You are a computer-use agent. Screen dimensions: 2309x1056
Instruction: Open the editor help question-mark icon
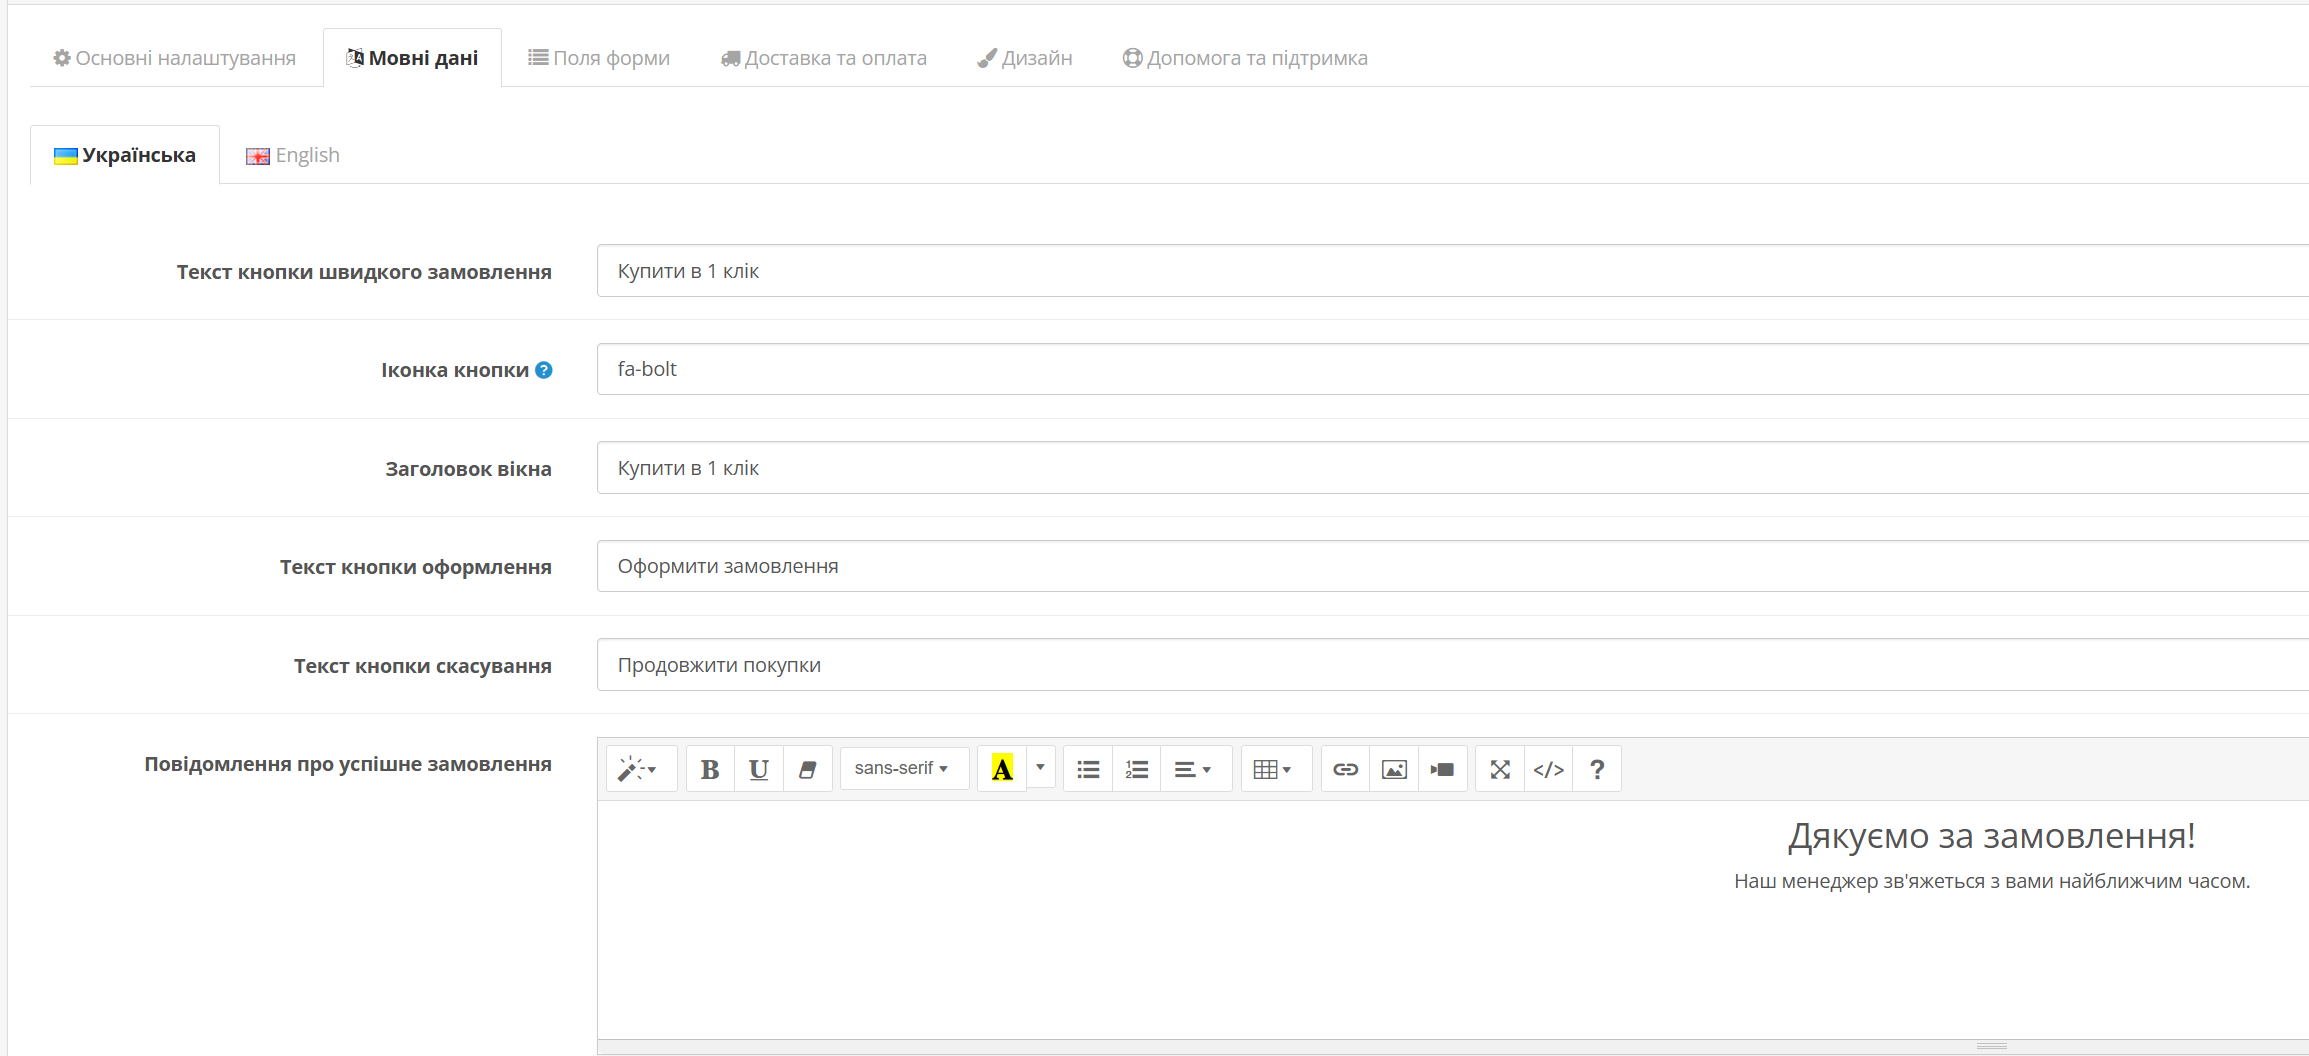click(x=1597, y=769)
